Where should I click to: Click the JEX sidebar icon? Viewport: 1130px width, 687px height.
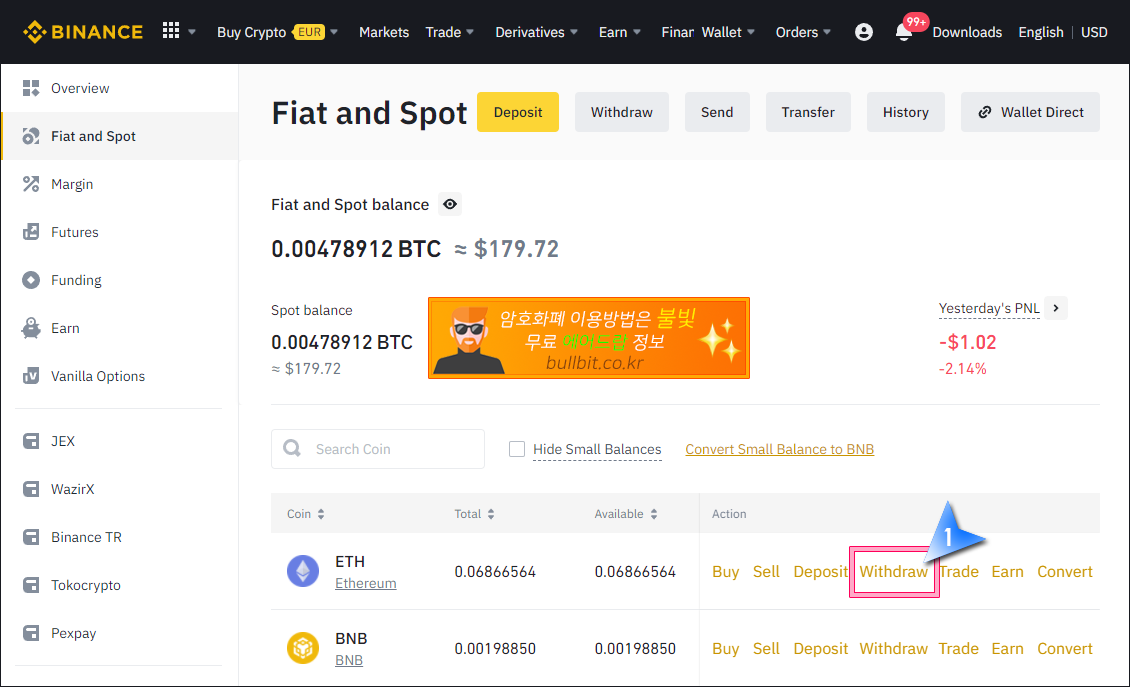(31, 441)
